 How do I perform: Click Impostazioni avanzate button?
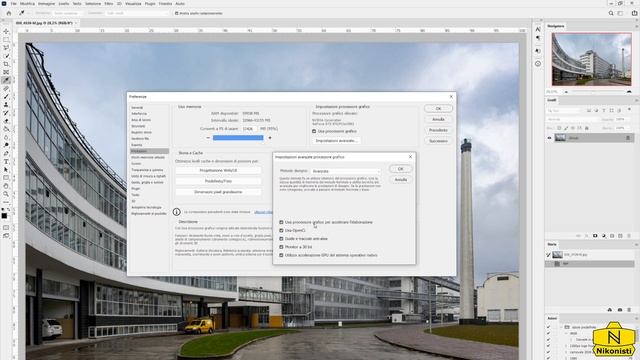click(x=336, y=141)
